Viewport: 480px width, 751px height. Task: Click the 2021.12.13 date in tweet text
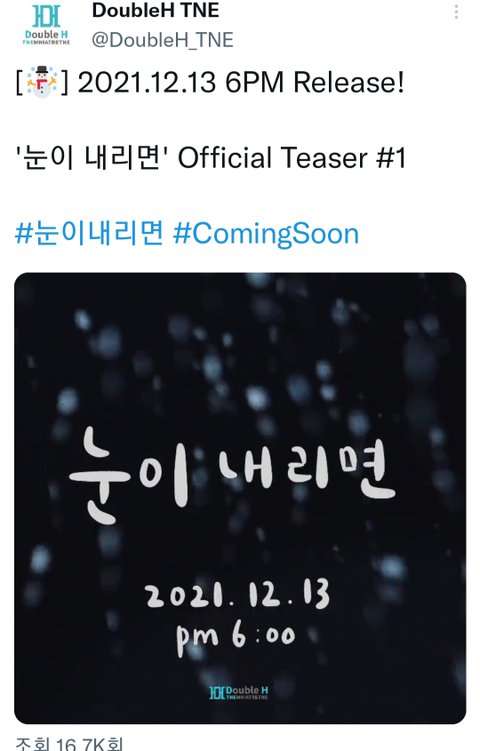[147, 82]
